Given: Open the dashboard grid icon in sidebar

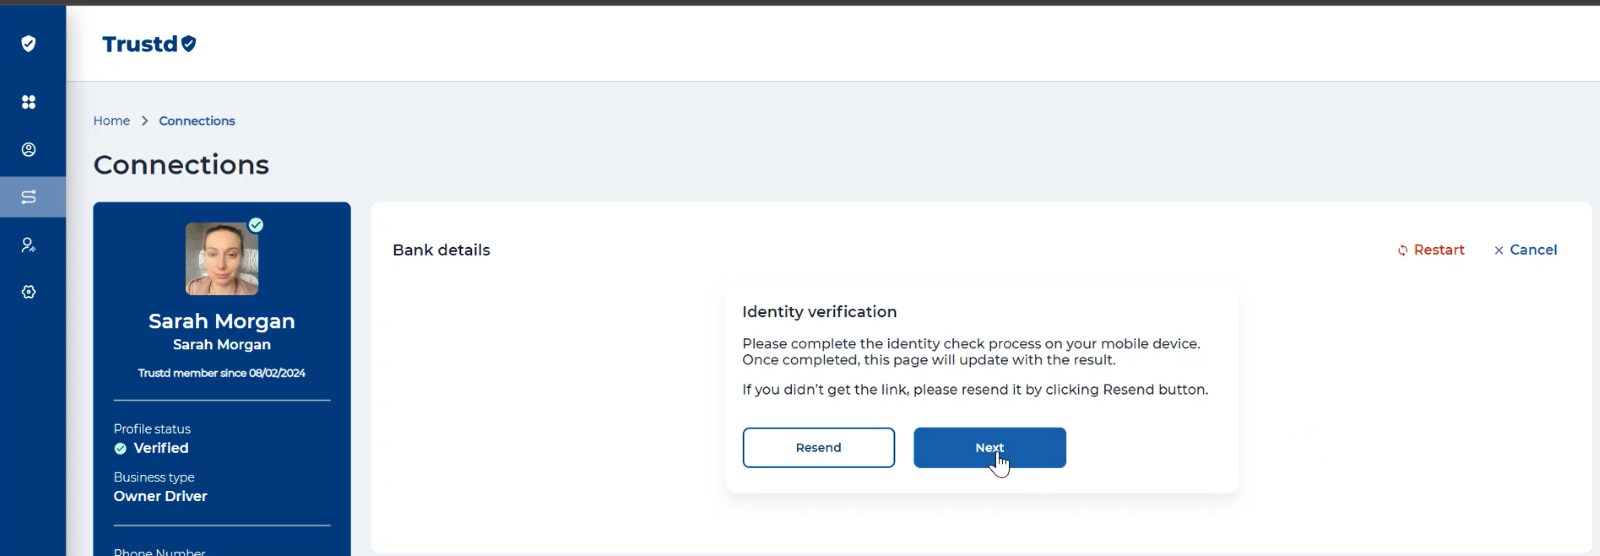Looking at the screenshot, I should click(x=28, y=102).
